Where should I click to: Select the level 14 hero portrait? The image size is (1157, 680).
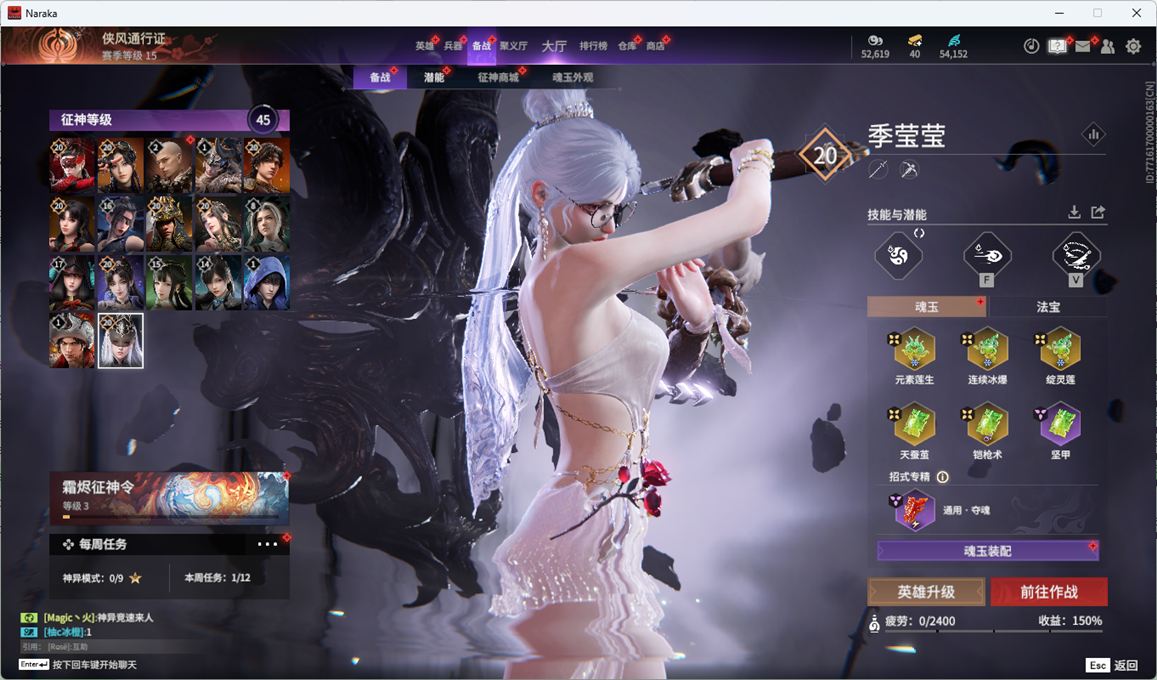(218, 282)
